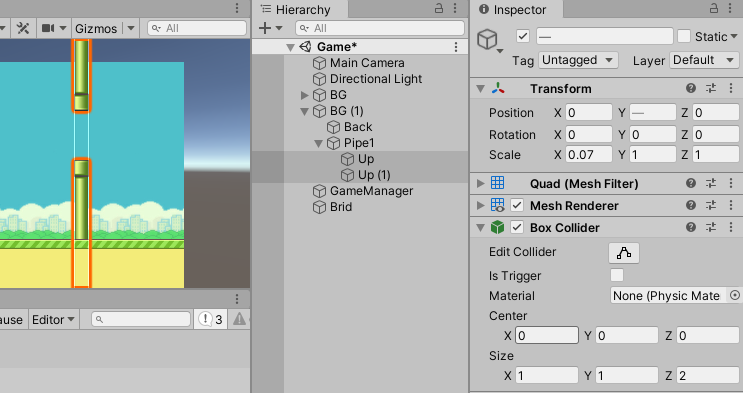Image resolution: width=743 pixels, height=393 pixels.
Task: Click the Size Z field showing 2
Action: tap(708, 375)
